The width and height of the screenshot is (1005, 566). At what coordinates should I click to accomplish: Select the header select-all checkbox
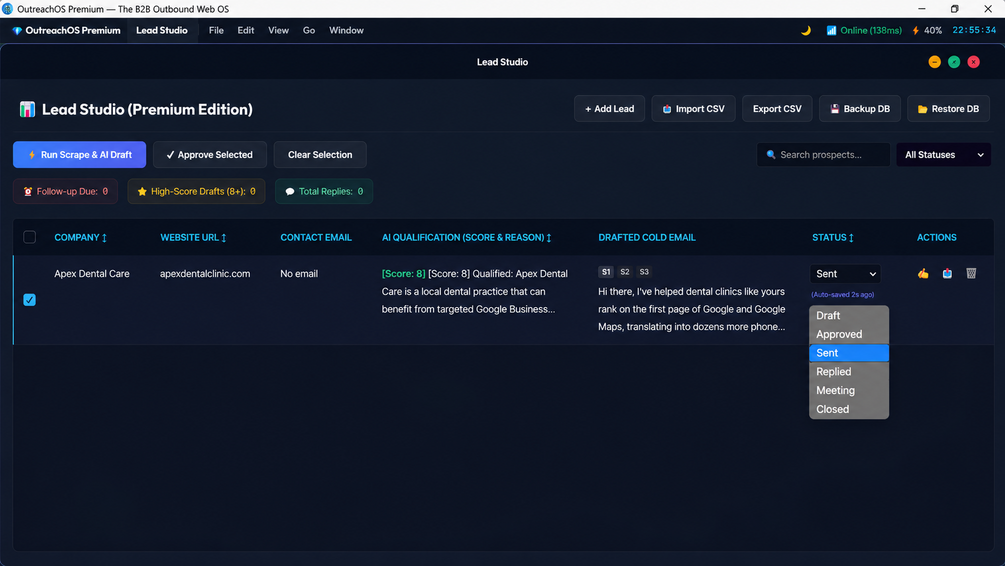[x=29, y=237]
